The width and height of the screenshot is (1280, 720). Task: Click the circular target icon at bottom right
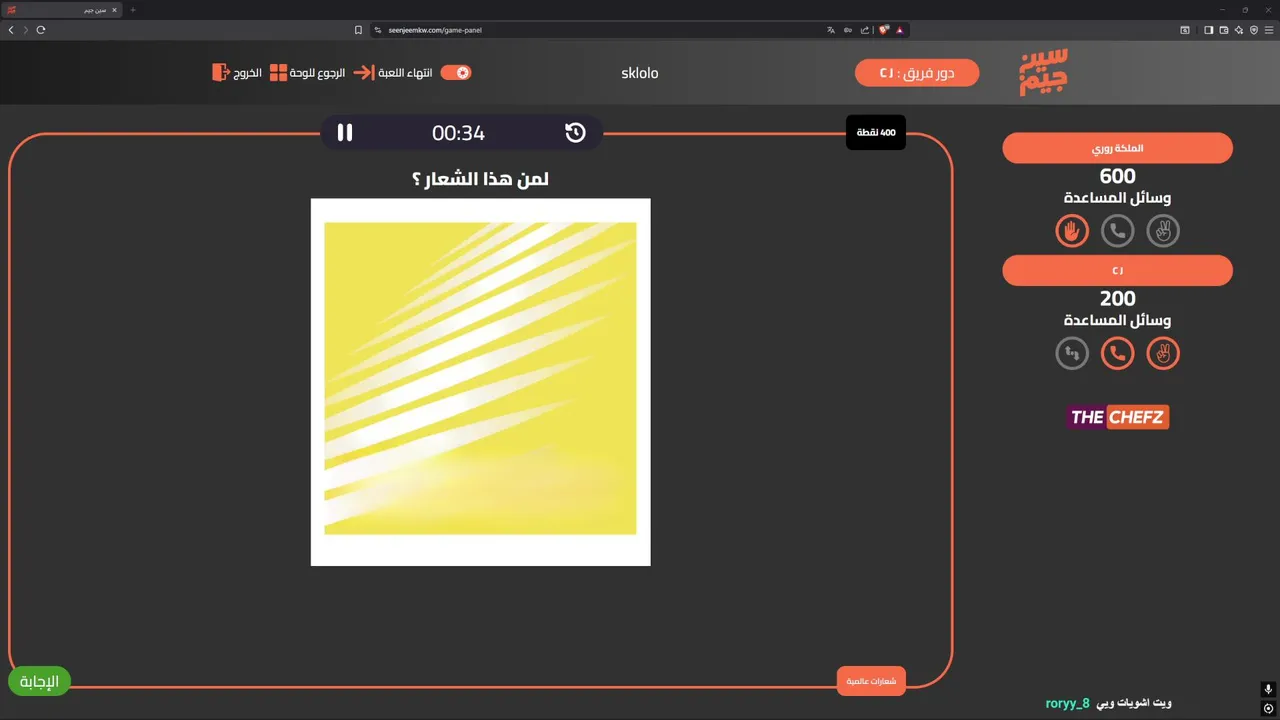click(x=1268, y=709)
